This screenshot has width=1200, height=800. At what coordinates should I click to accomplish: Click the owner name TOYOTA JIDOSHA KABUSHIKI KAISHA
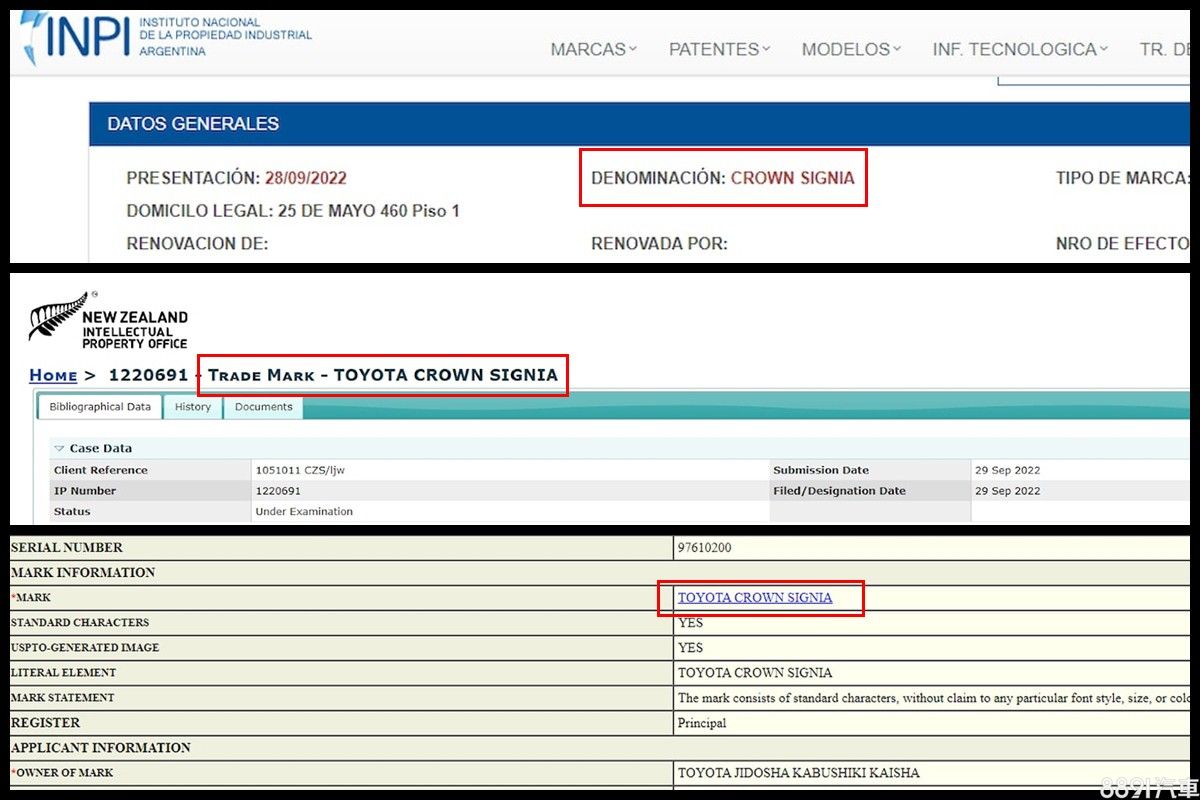tap(798, 773)
